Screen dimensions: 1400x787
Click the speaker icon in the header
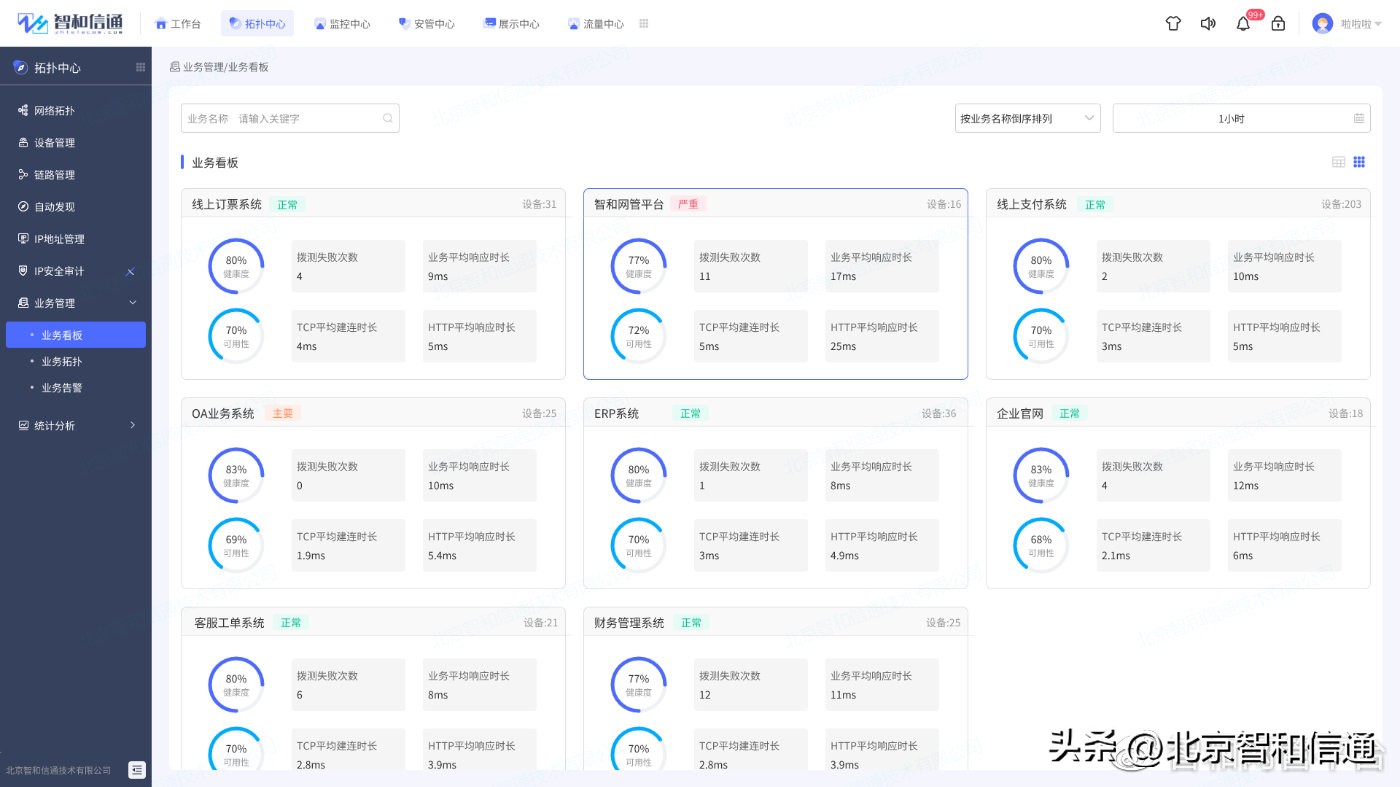pos(1208,22)
